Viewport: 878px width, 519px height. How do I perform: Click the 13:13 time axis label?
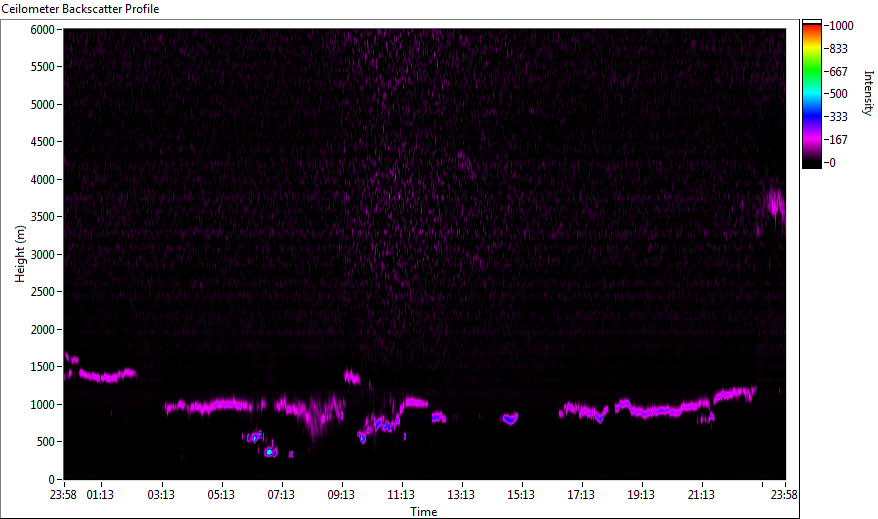461,495
